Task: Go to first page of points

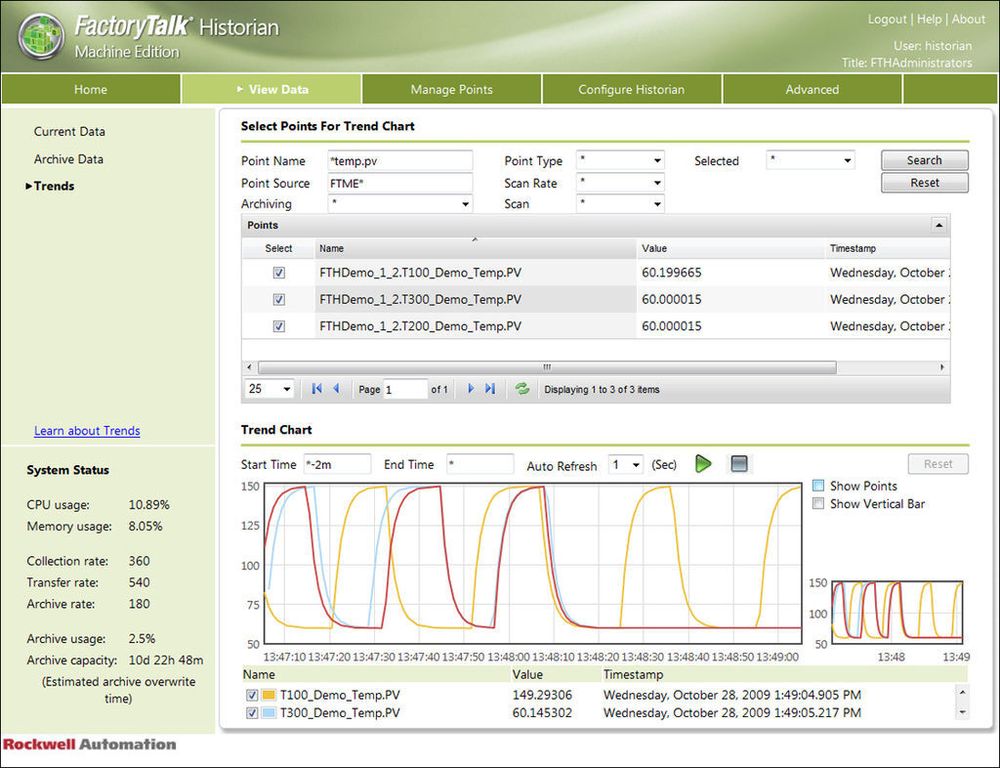Action: pos(317,389)
